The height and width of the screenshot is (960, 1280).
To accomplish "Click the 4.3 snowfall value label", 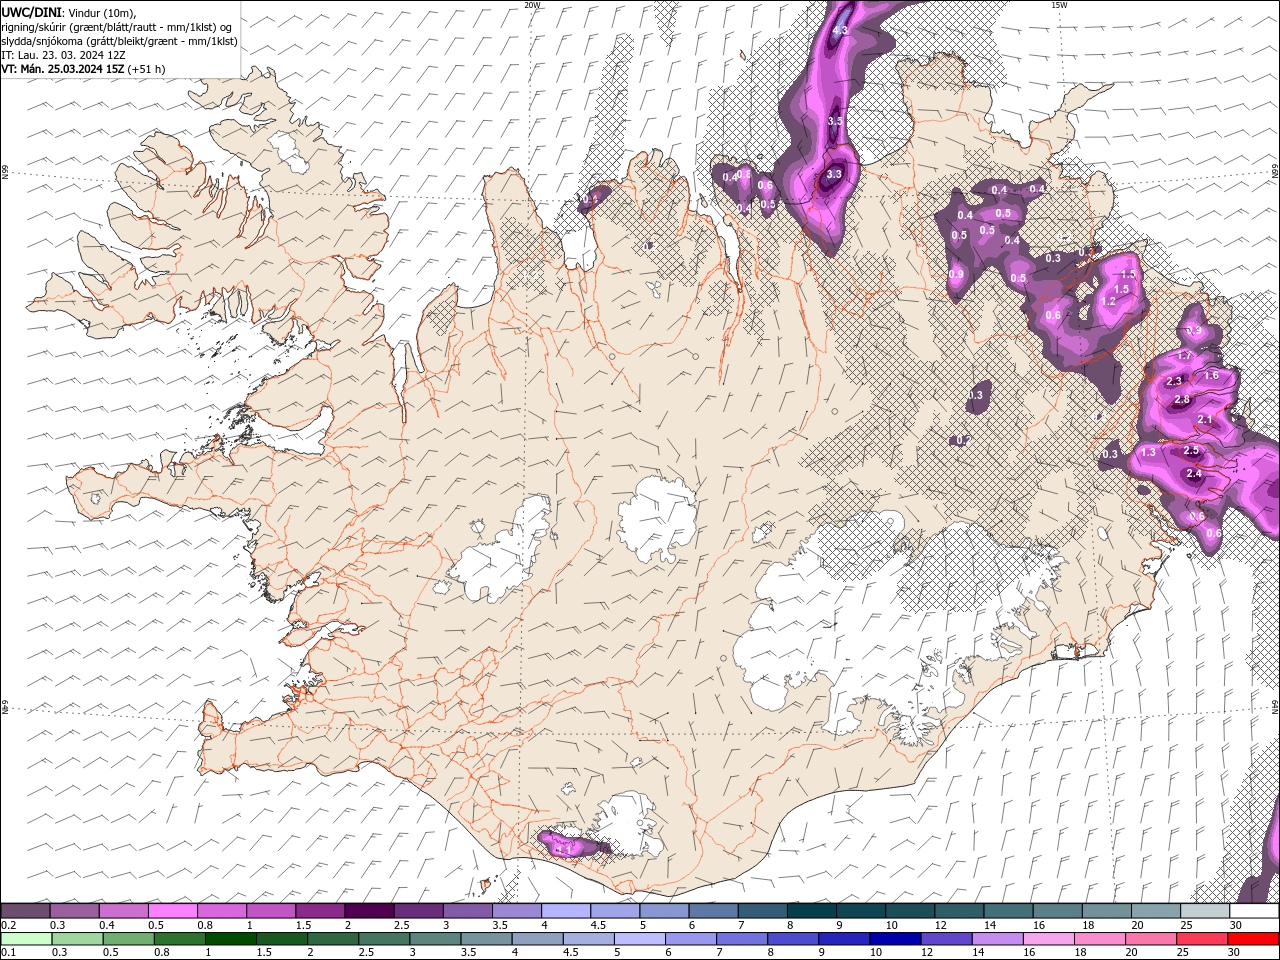I will [840, 31].
